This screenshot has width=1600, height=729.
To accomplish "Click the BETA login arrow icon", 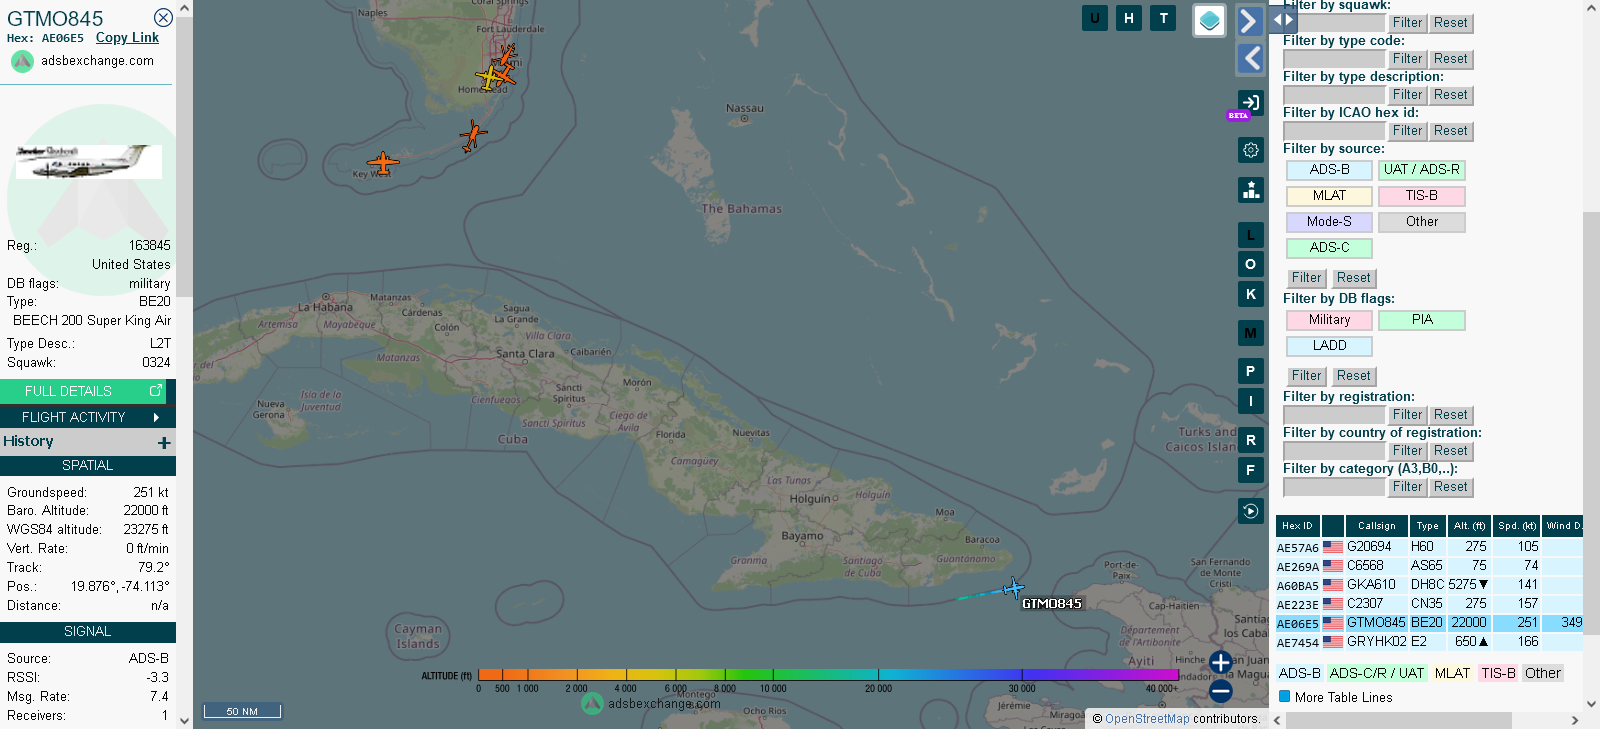I will pos(1251,102).
